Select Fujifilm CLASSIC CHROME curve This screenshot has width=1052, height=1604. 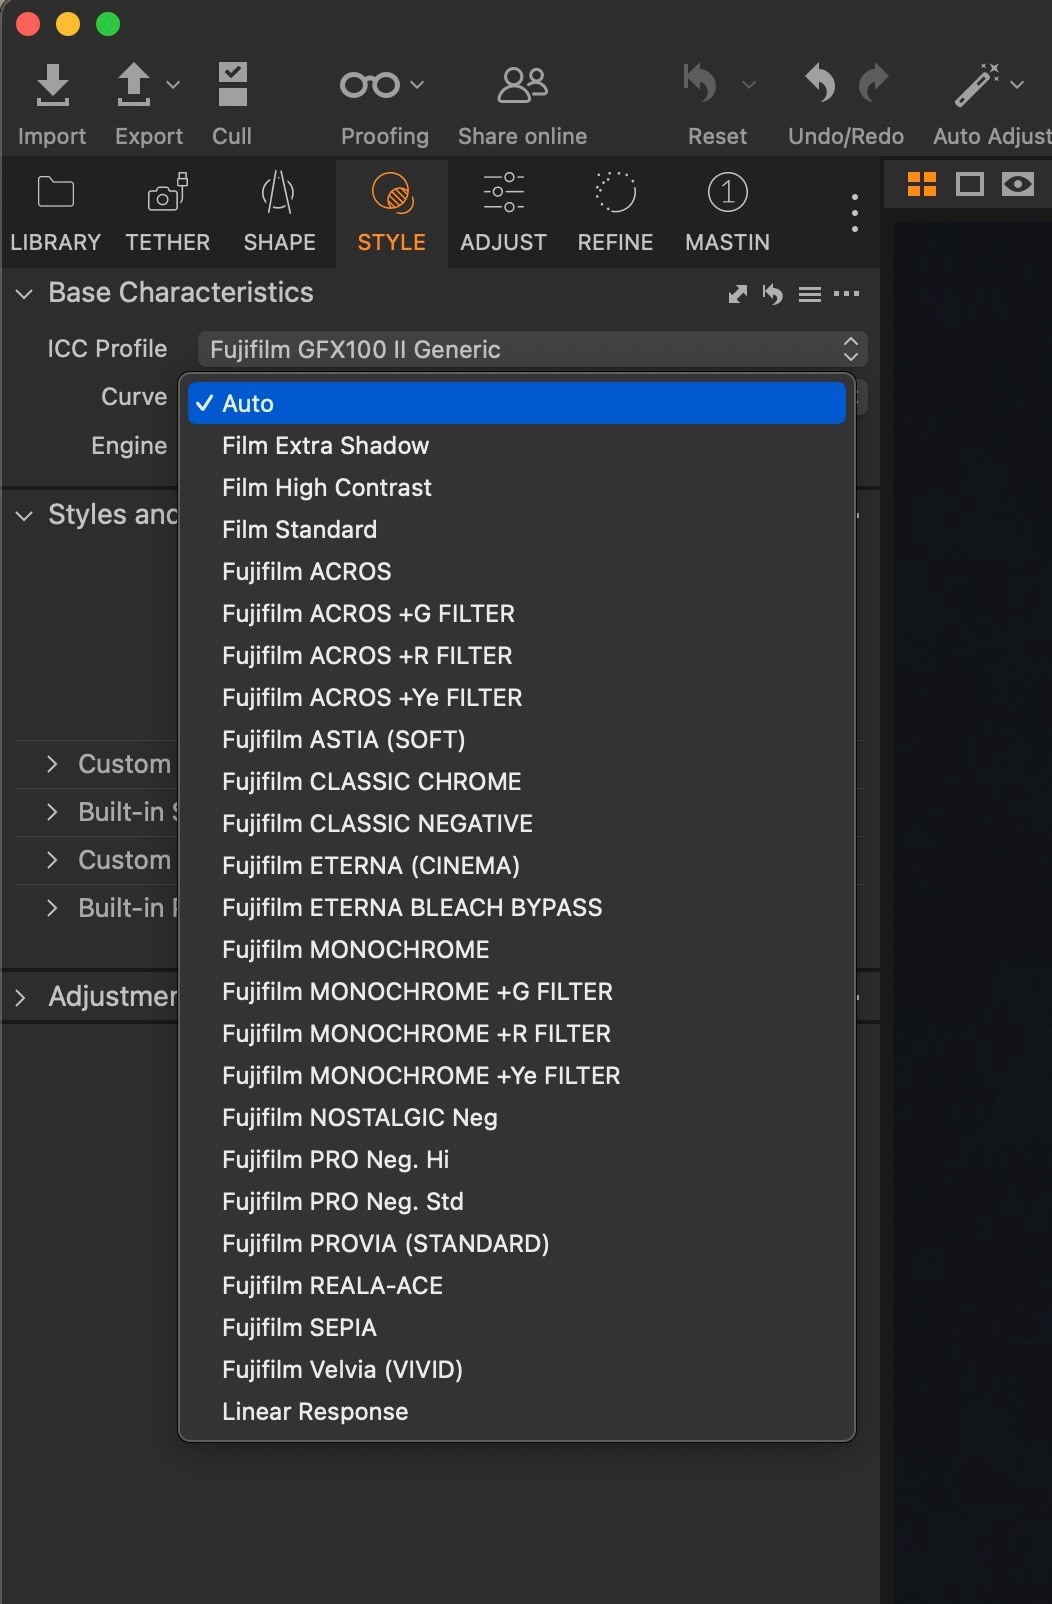[x=371, y=781]
